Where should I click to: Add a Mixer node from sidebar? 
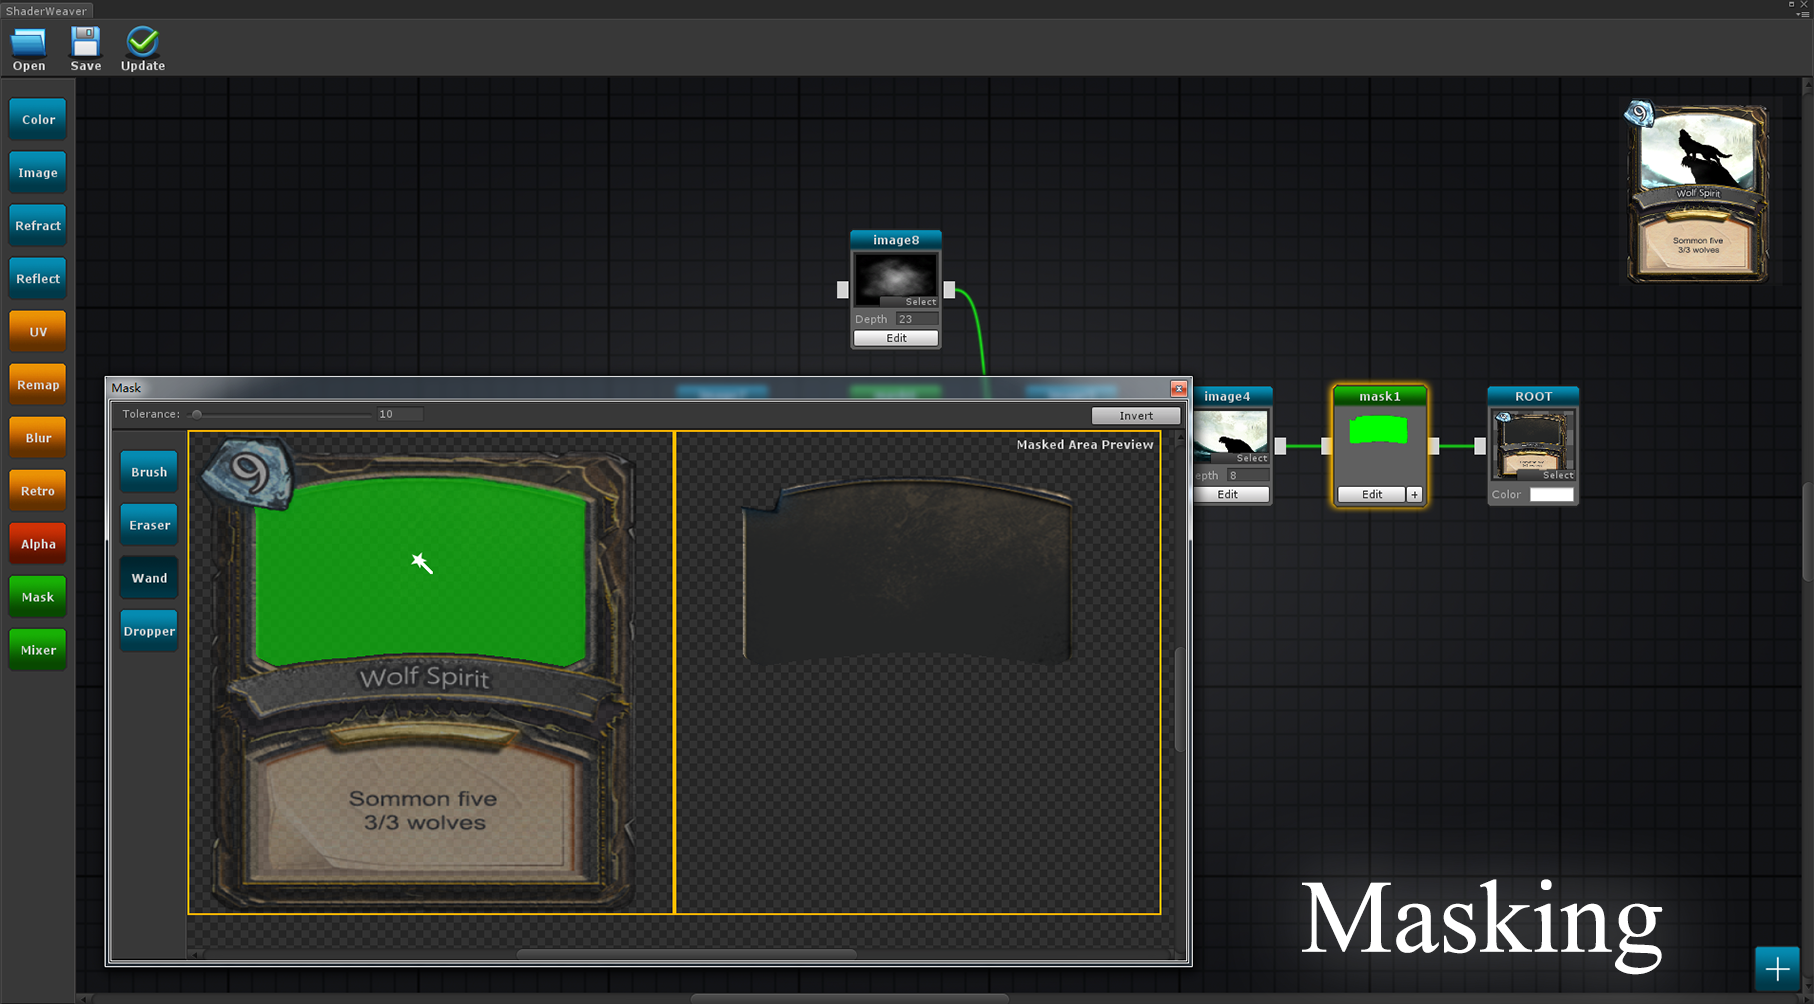(38, 649)
